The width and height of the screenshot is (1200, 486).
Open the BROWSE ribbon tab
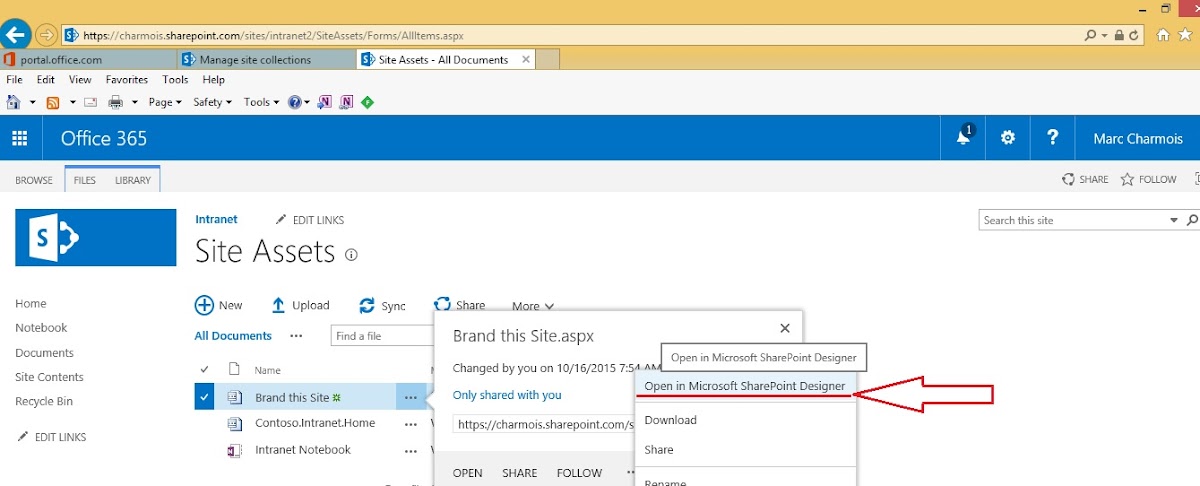(x=34, y=180)
